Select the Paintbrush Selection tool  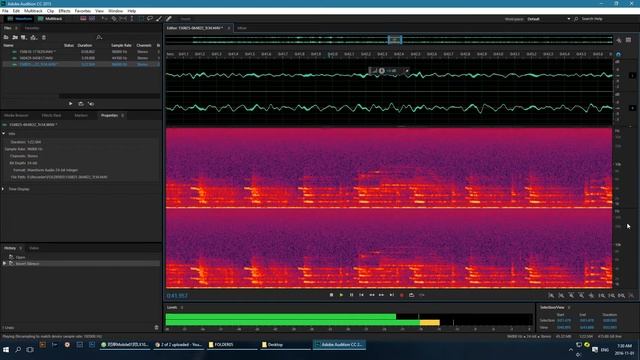(x=159, y=19)
